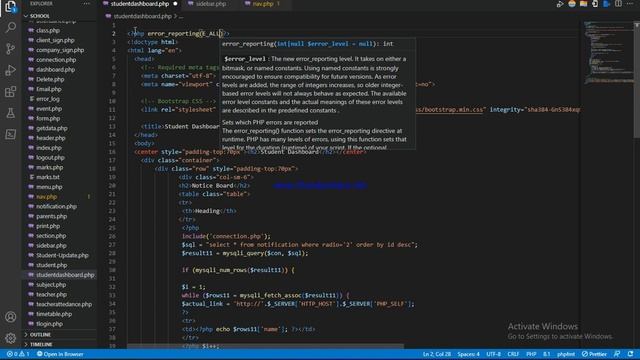Open the Run and Debug view

[11, 70]
